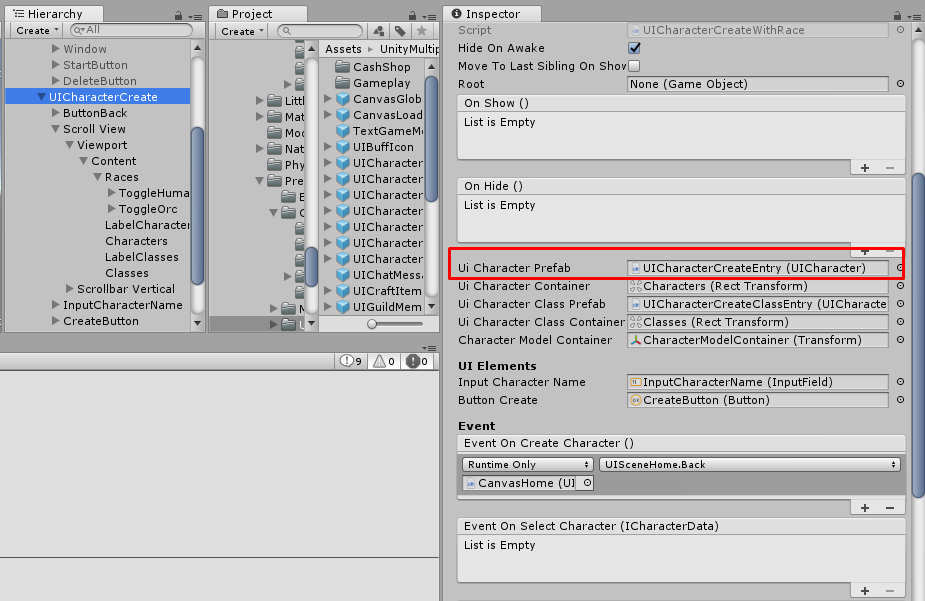Click the lock icon on the Inspector panel

[897, 16]
